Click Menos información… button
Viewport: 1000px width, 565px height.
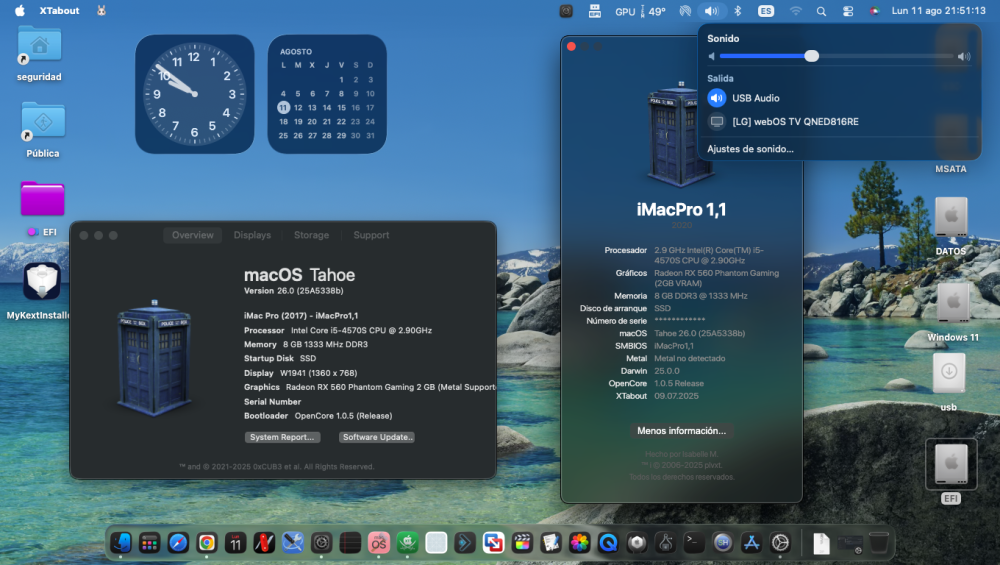coord(681,431)
